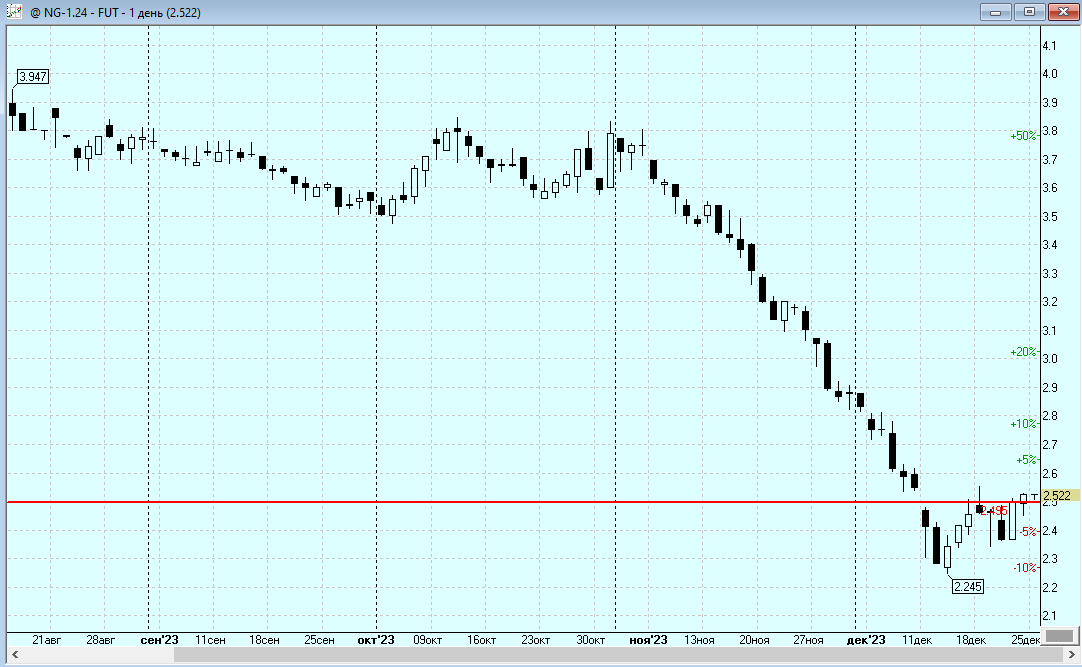Click the chart window icon in title bar
This screenshot has height=667, width=1082.
tap(14, 12)
